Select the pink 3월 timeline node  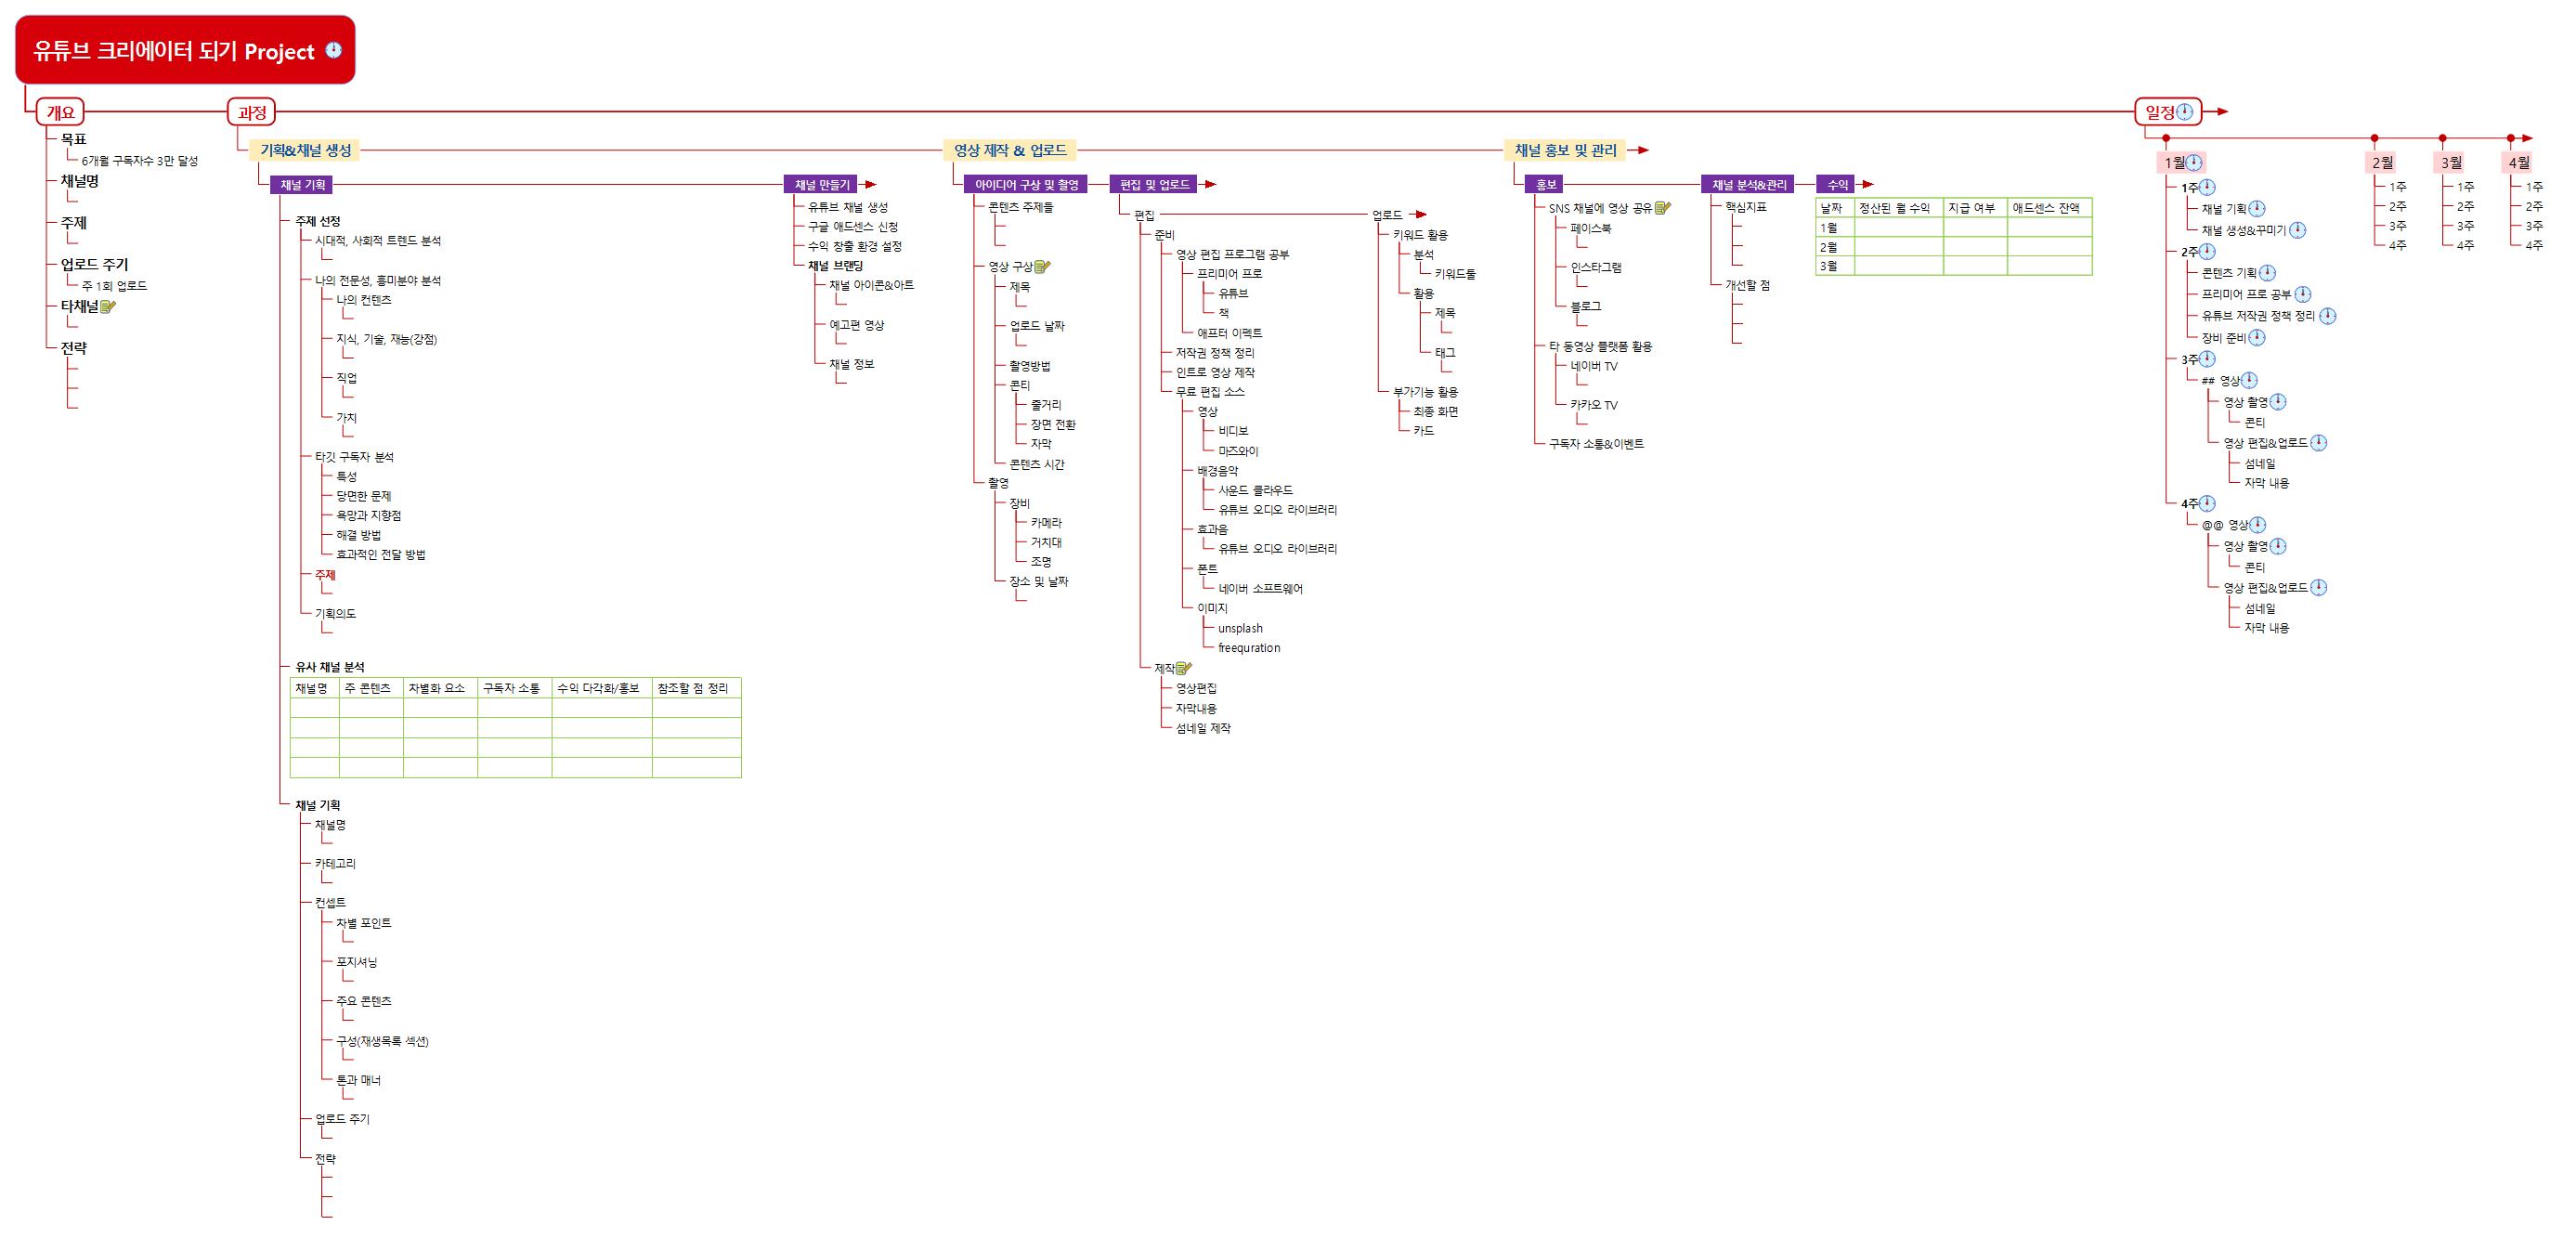2451,162
